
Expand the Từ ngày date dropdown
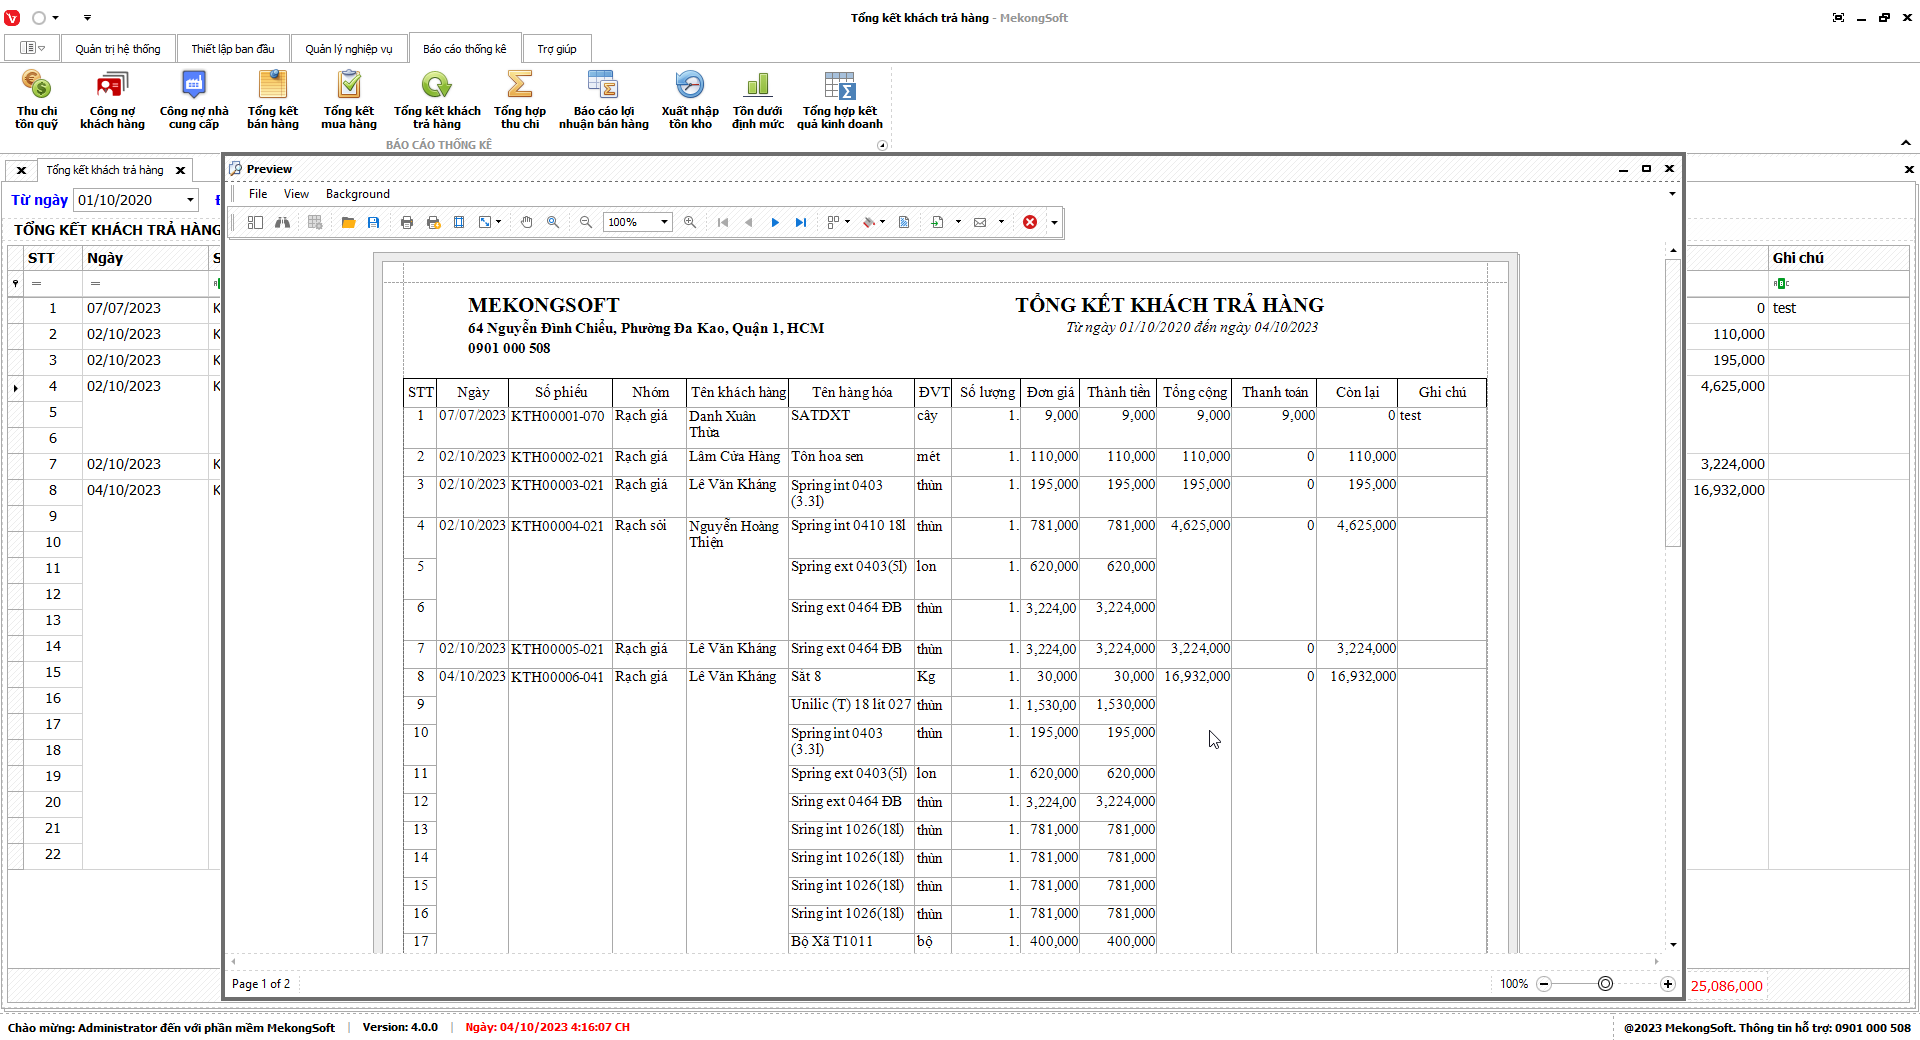[190, 200]
